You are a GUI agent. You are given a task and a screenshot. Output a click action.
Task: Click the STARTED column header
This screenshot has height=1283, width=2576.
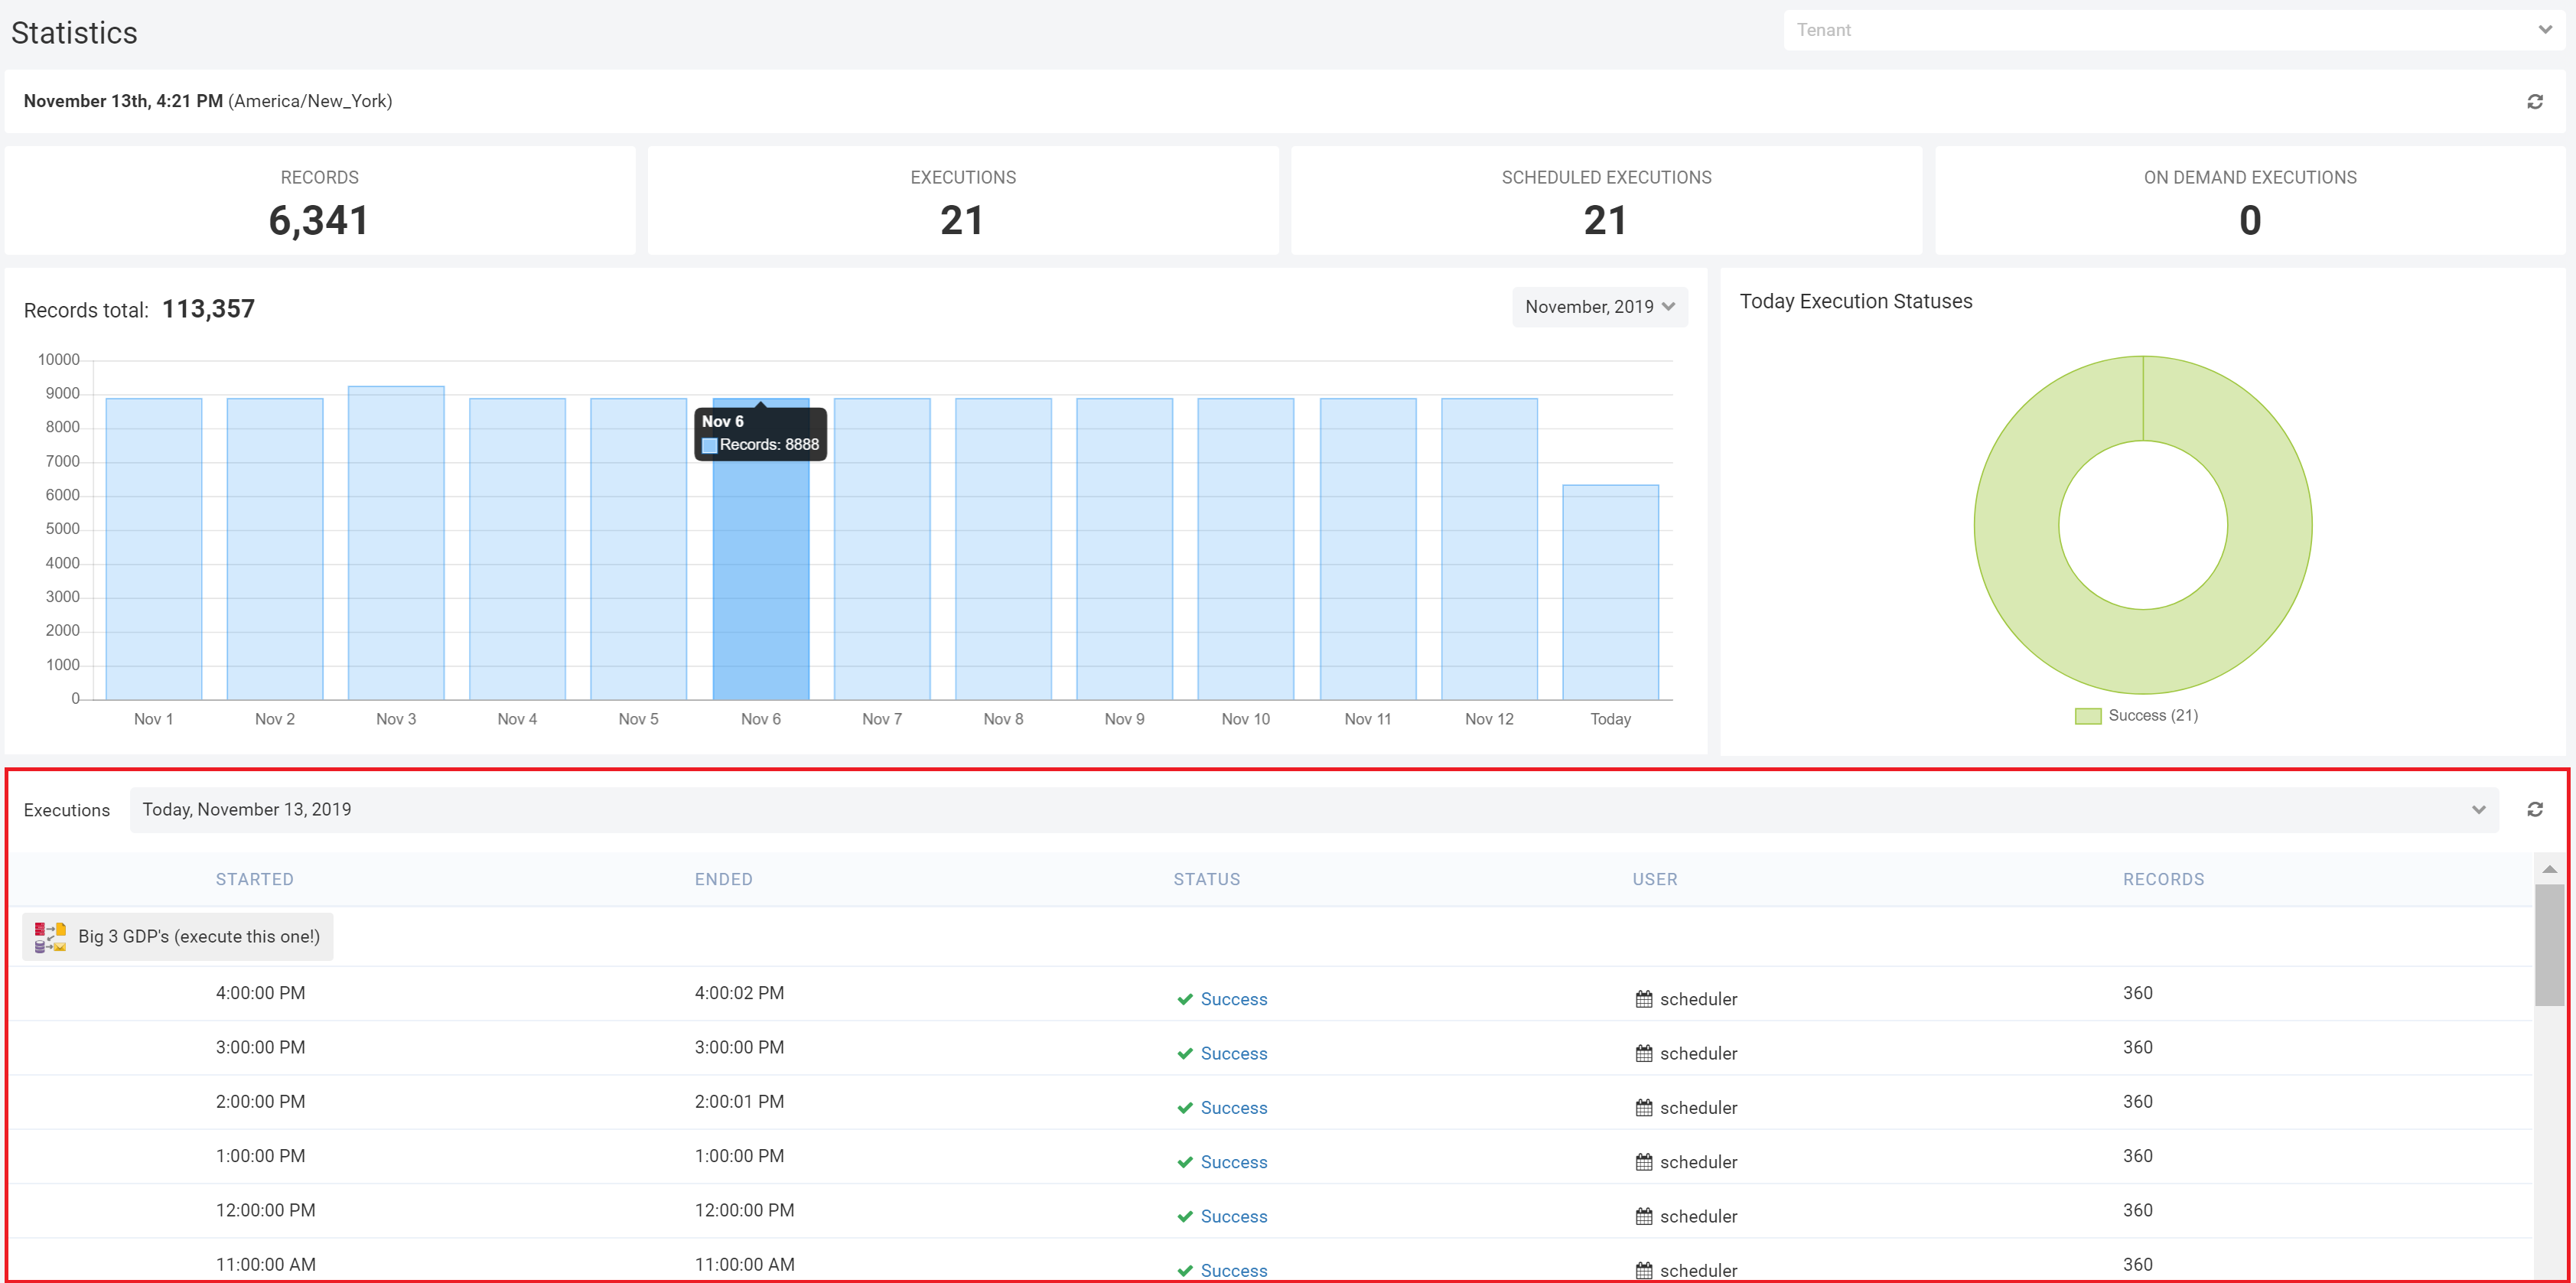tap(254, 879)
